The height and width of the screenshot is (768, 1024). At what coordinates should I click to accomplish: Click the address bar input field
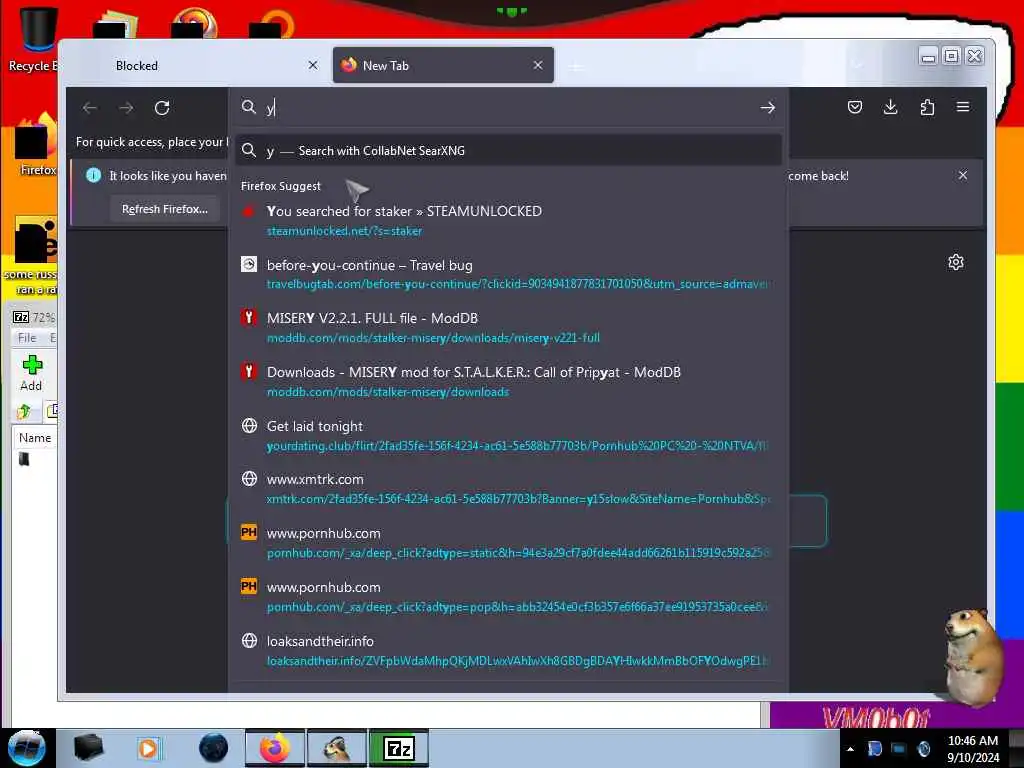pos(509,108)
